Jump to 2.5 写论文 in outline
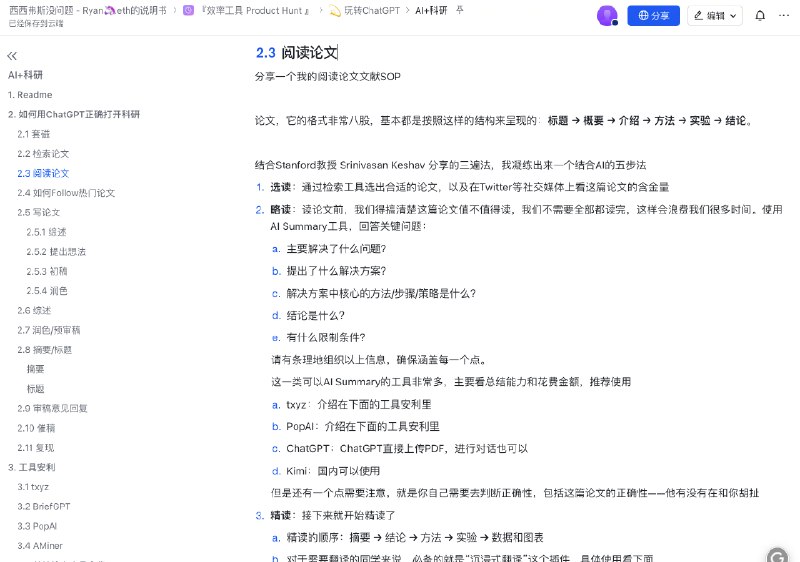 39,212
